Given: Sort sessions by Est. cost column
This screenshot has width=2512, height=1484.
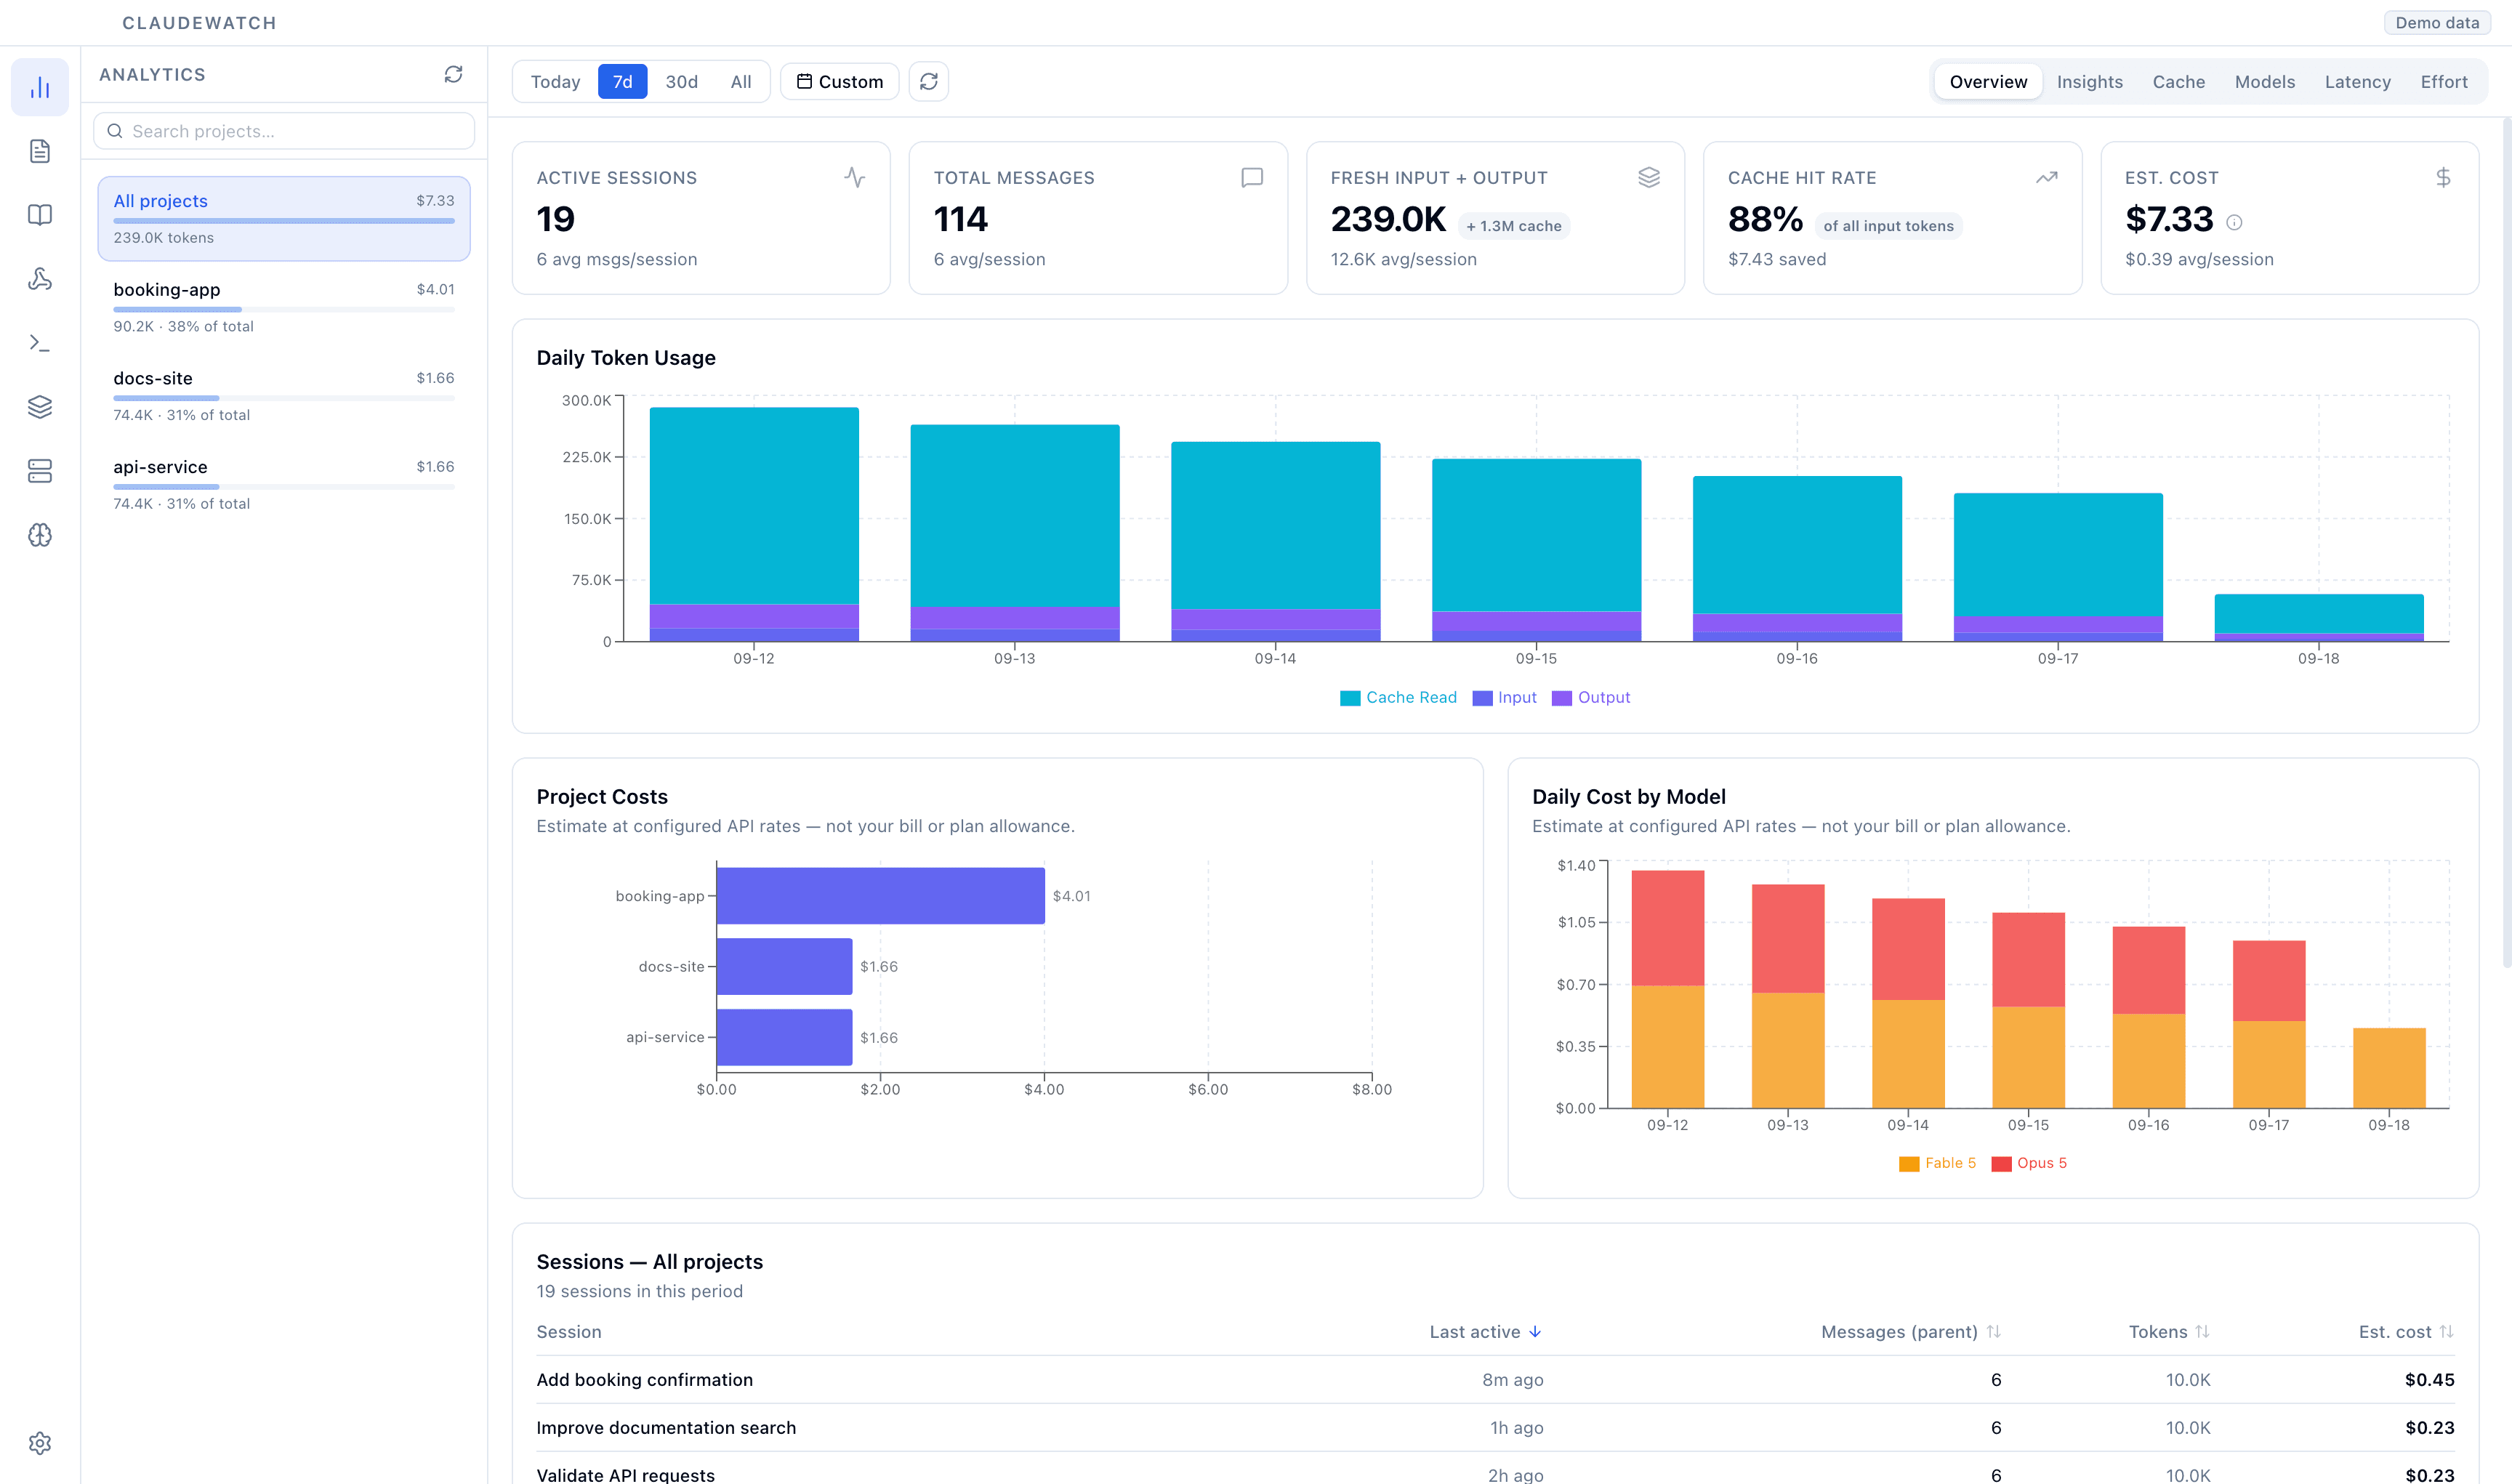Looking at the screenshot, I should (2406, 1331).
